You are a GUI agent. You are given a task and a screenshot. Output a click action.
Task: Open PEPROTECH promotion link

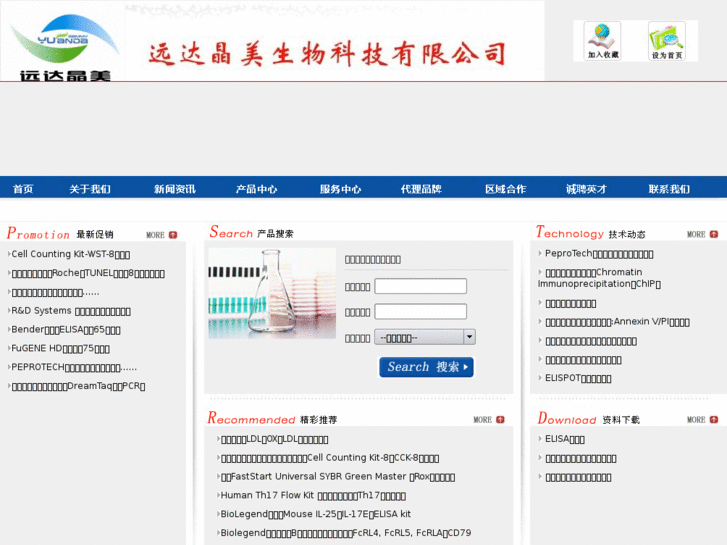pos(74,367)
